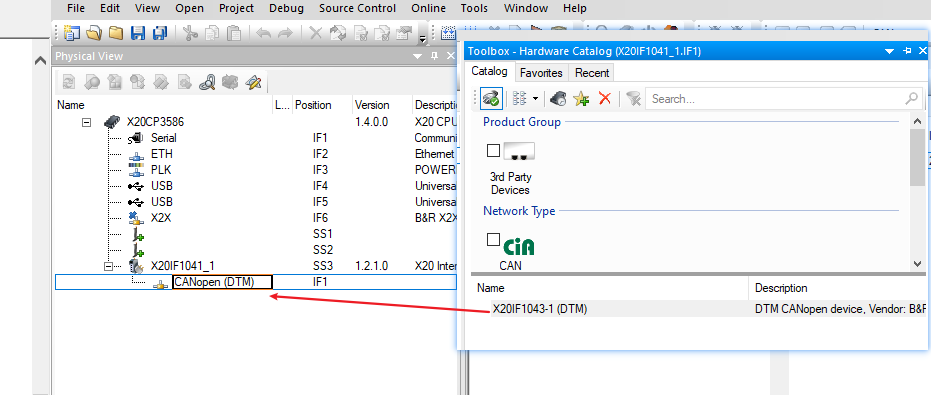The height and width of the screenshot is (395, 931).
Task: Click the plain yellow folder toolbar icon
Action: [116, 33]
